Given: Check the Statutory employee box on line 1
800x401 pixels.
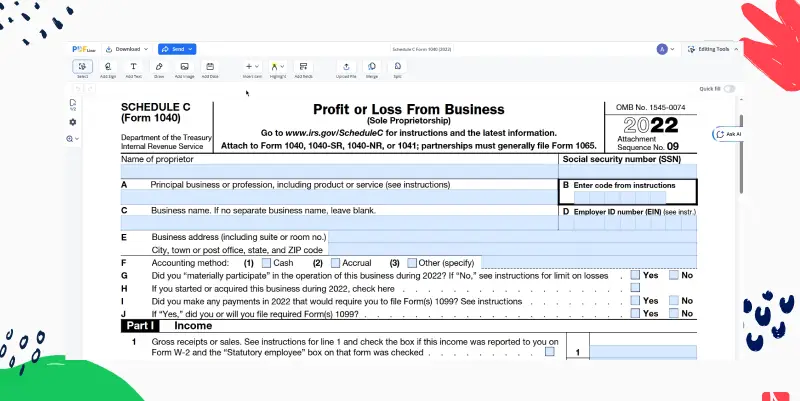Looking at the screenshot, I should pos(549,352).
